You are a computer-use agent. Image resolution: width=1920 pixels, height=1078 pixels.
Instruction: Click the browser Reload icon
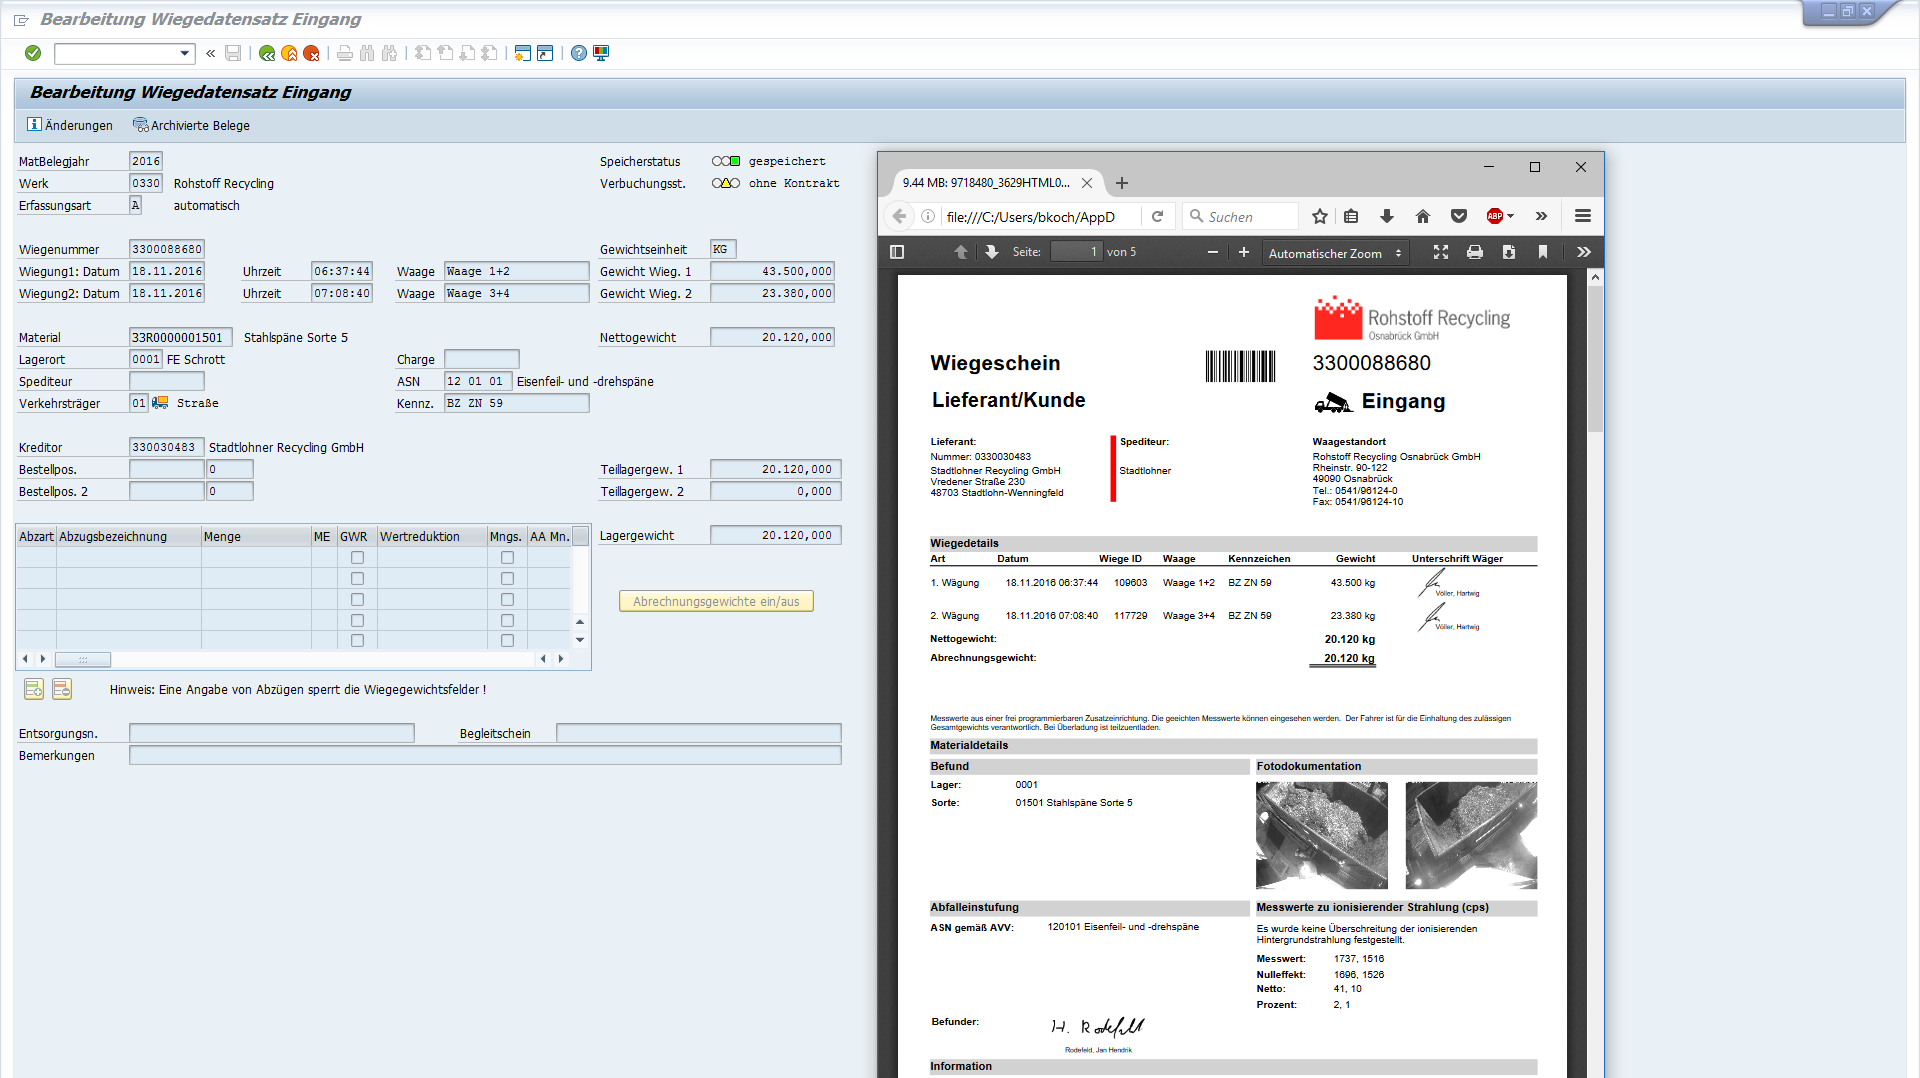point(1157,216)
